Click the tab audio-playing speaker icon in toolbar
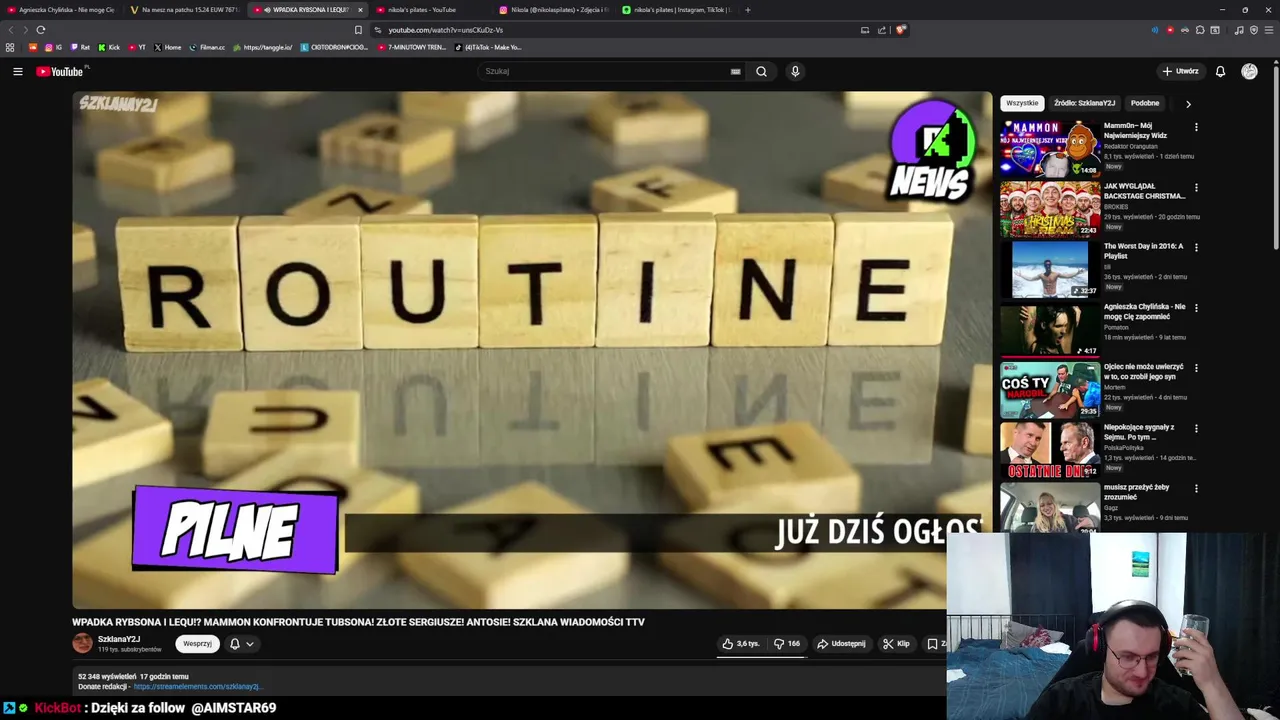 (x=1154, y=30)
